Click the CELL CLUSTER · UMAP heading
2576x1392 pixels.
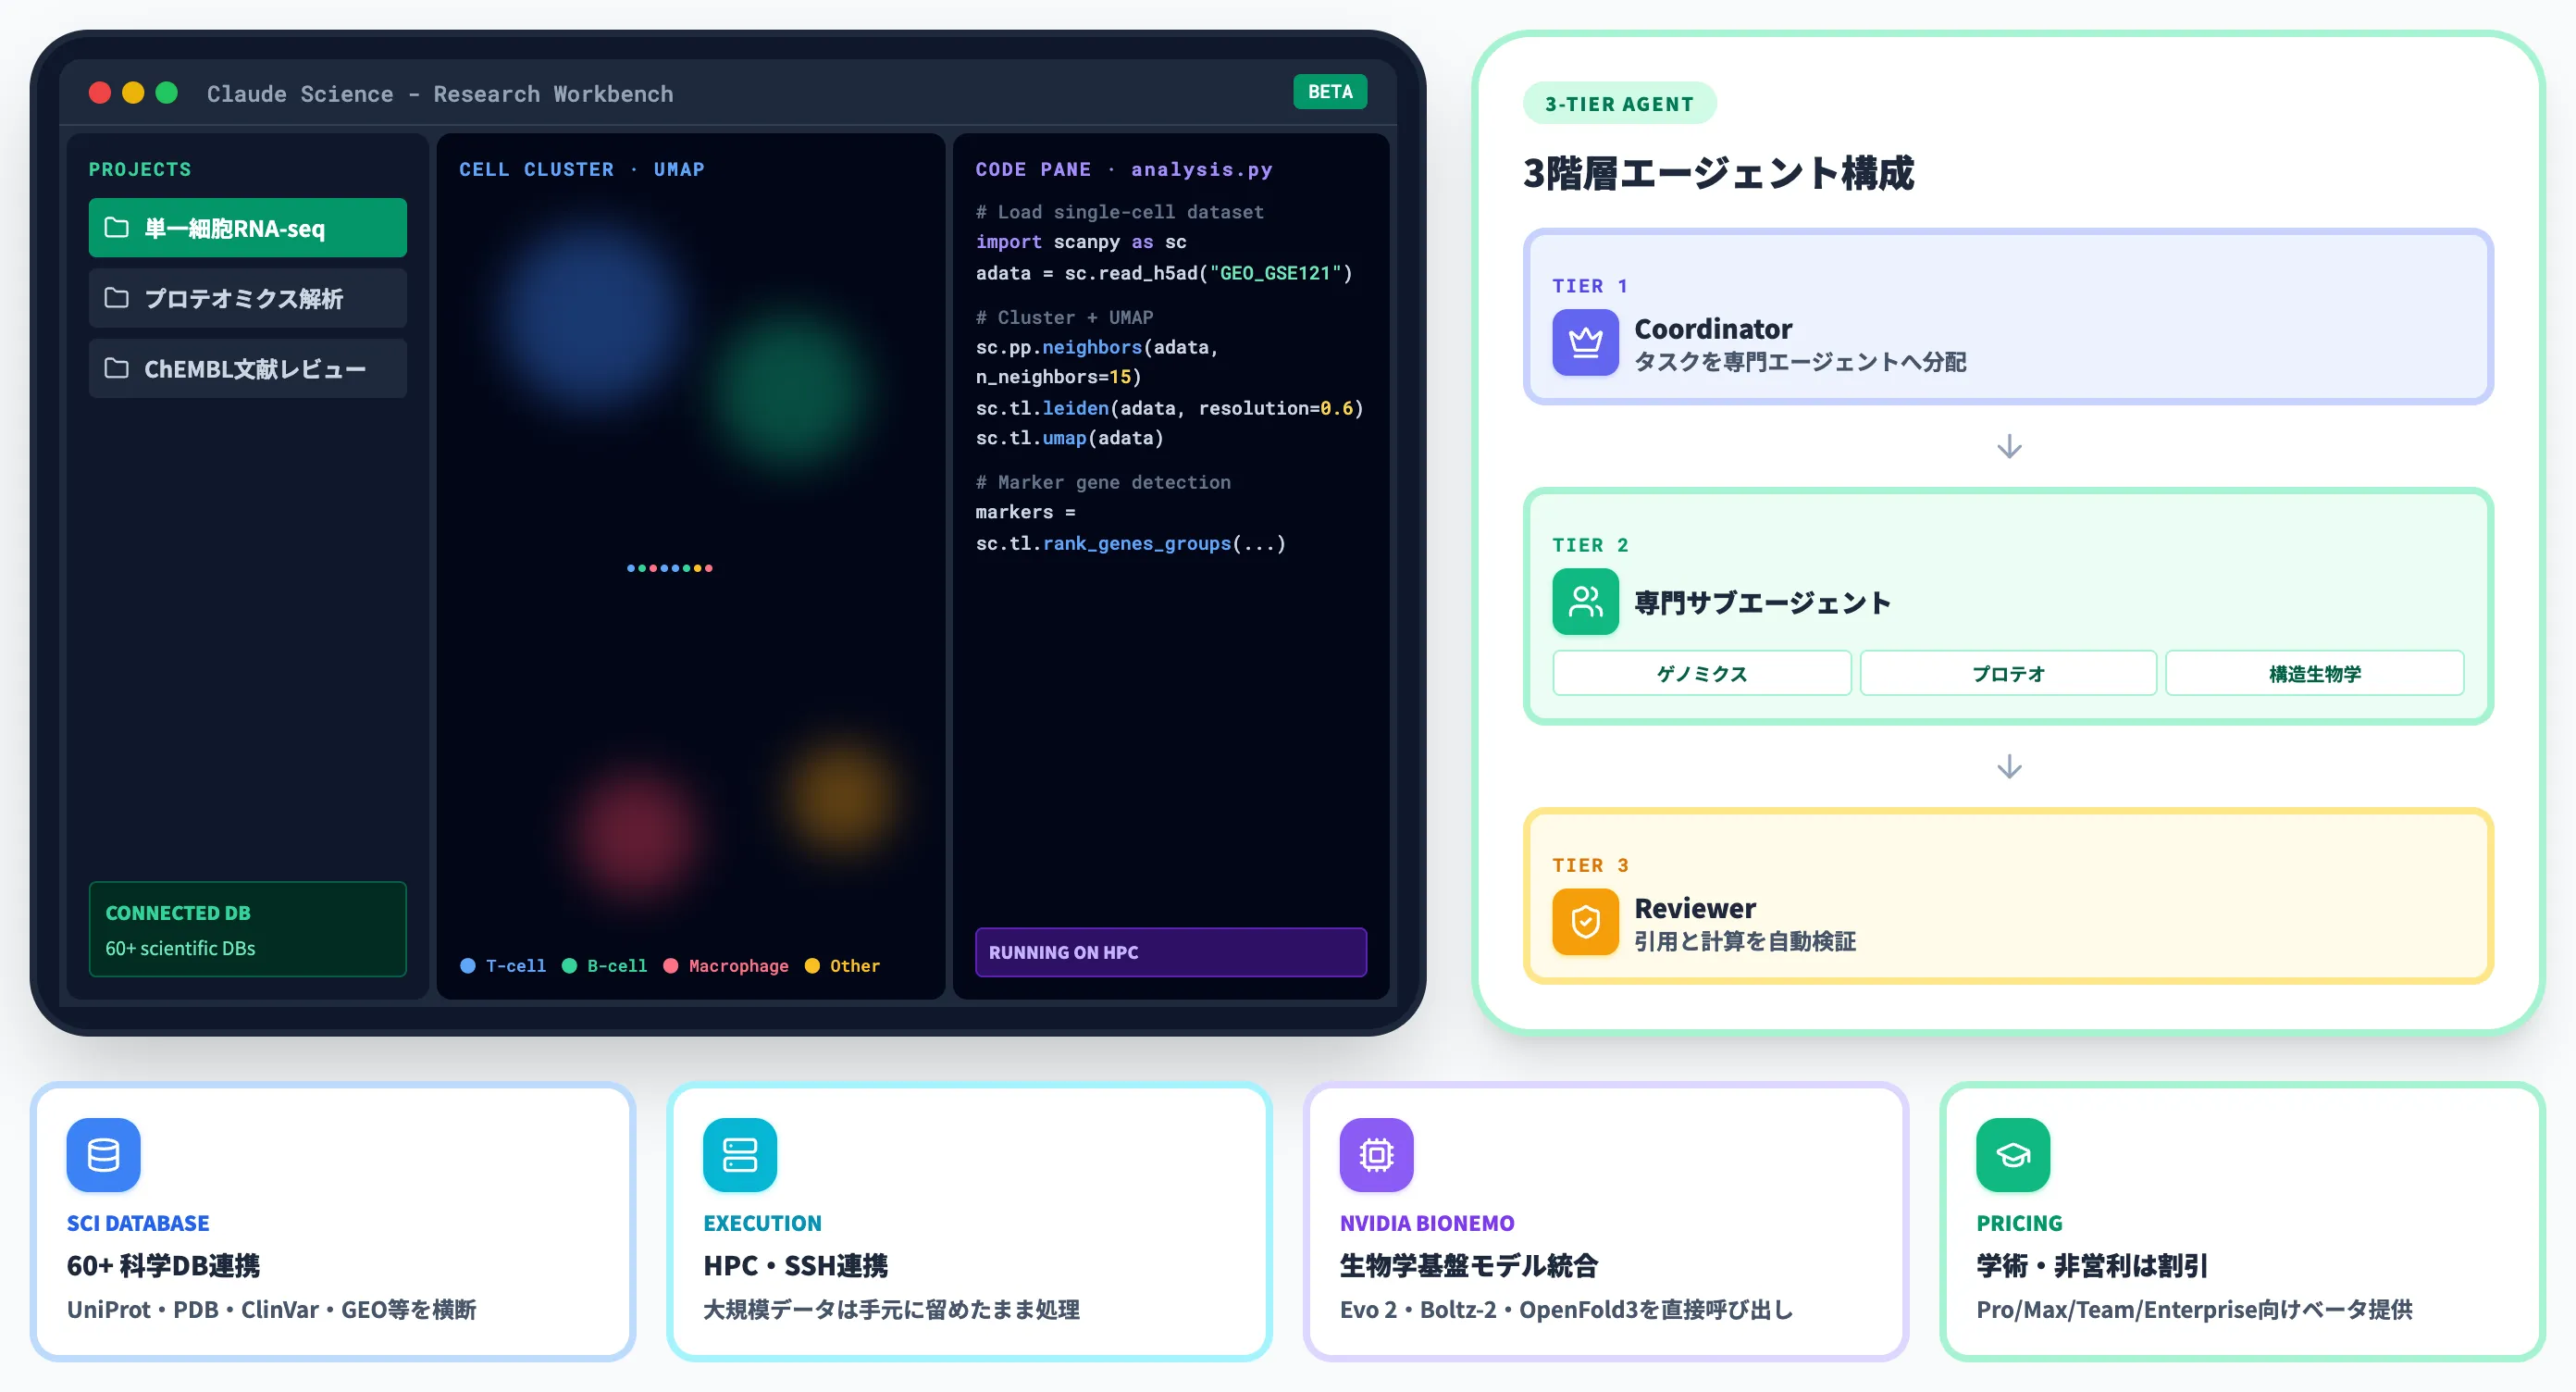pos(582,169)
